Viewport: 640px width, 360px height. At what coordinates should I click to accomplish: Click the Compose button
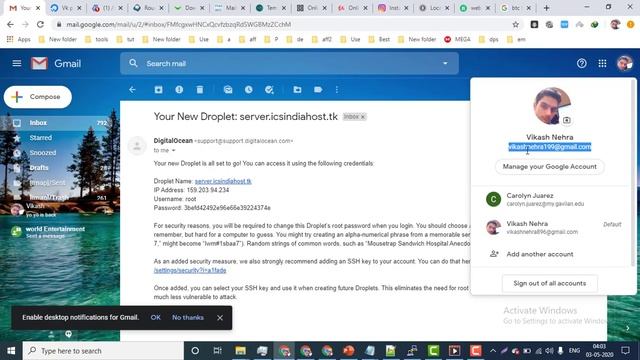pyautogui.click(x=38, y=97)
